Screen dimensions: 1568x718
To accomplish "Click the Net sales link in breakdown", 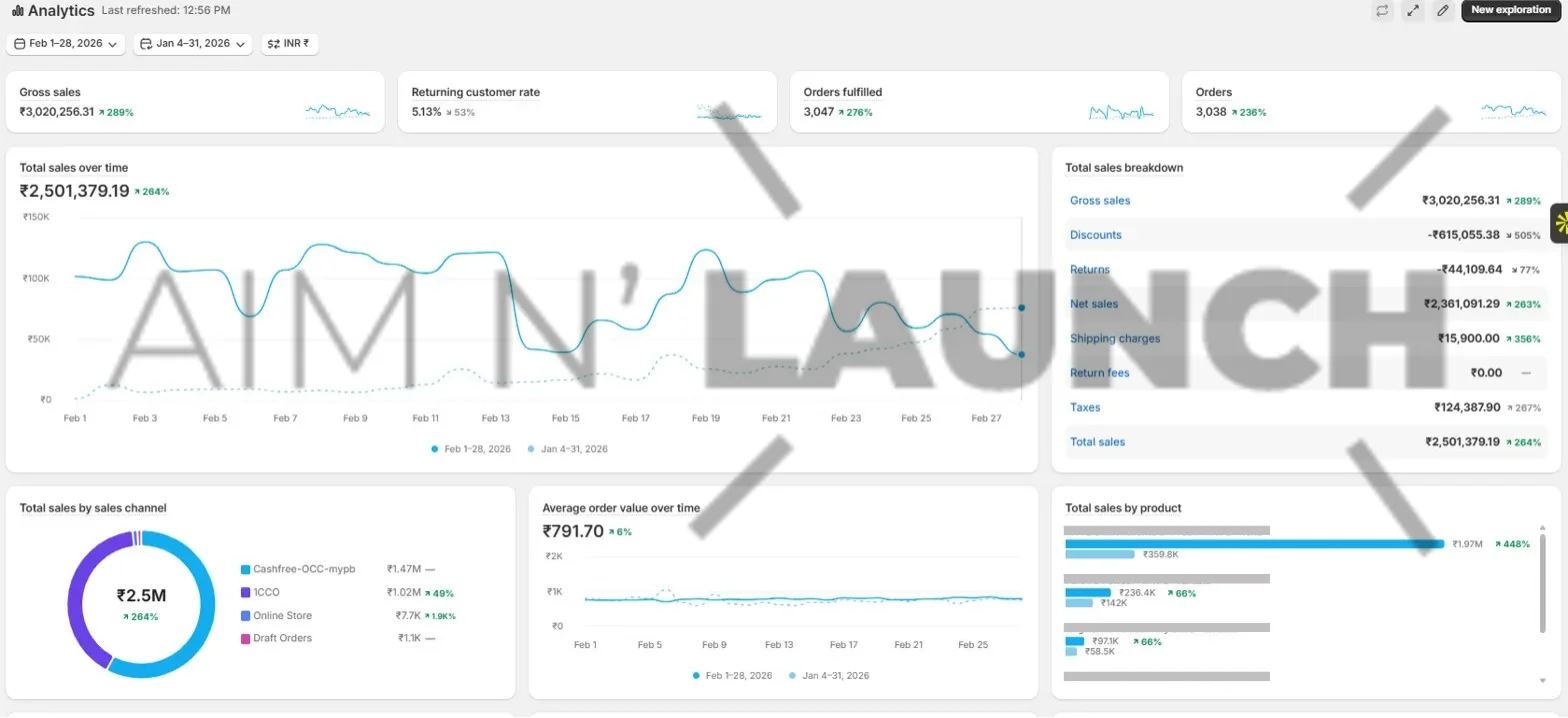I will click(x=1094, y=304).
